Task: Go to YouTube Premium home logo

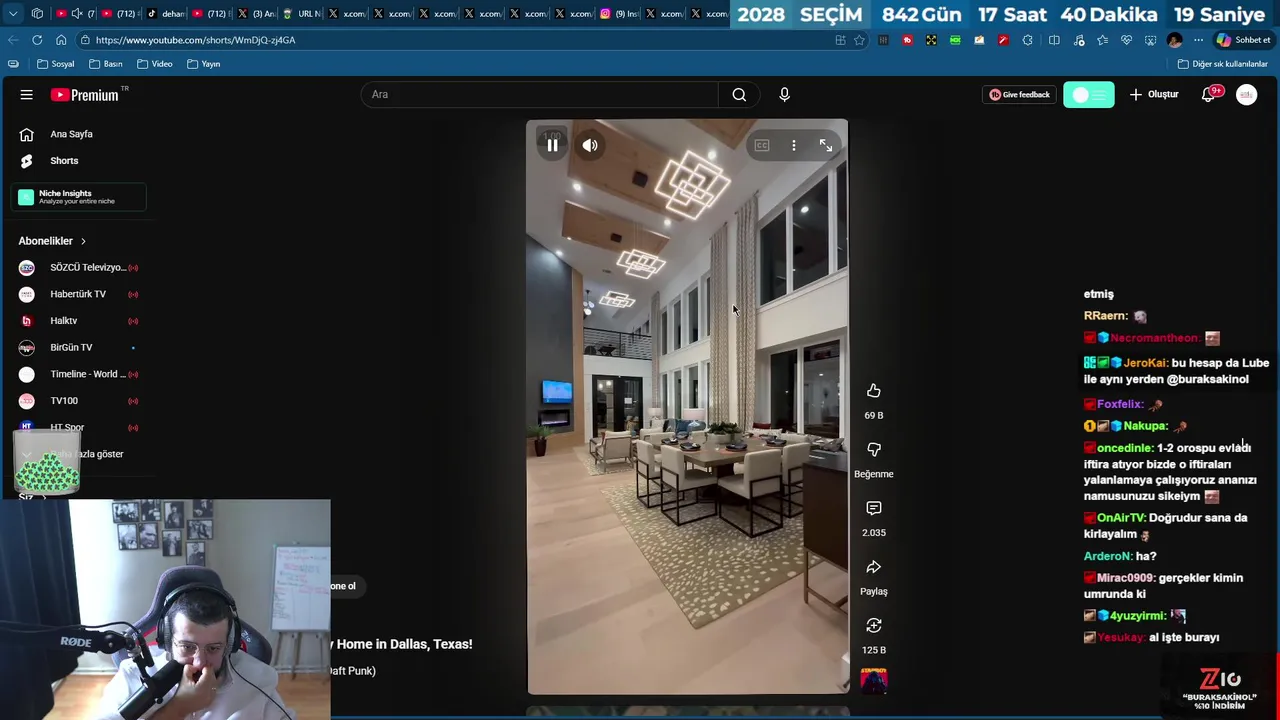Action: click(x=86, y=95)
